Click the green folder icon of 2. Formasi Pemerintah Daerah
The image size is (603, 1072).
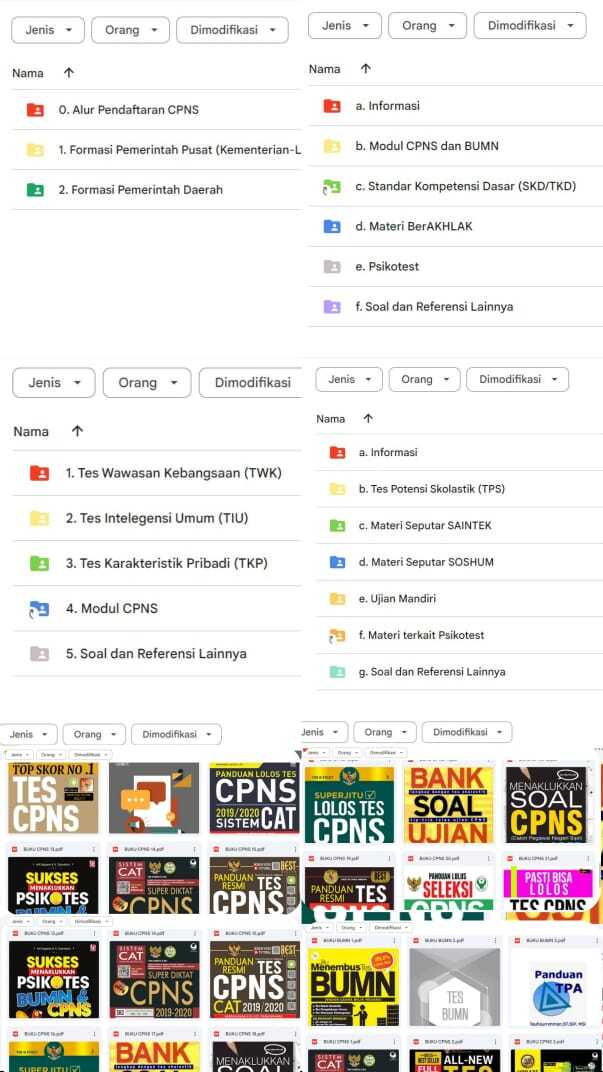(35, 189)
